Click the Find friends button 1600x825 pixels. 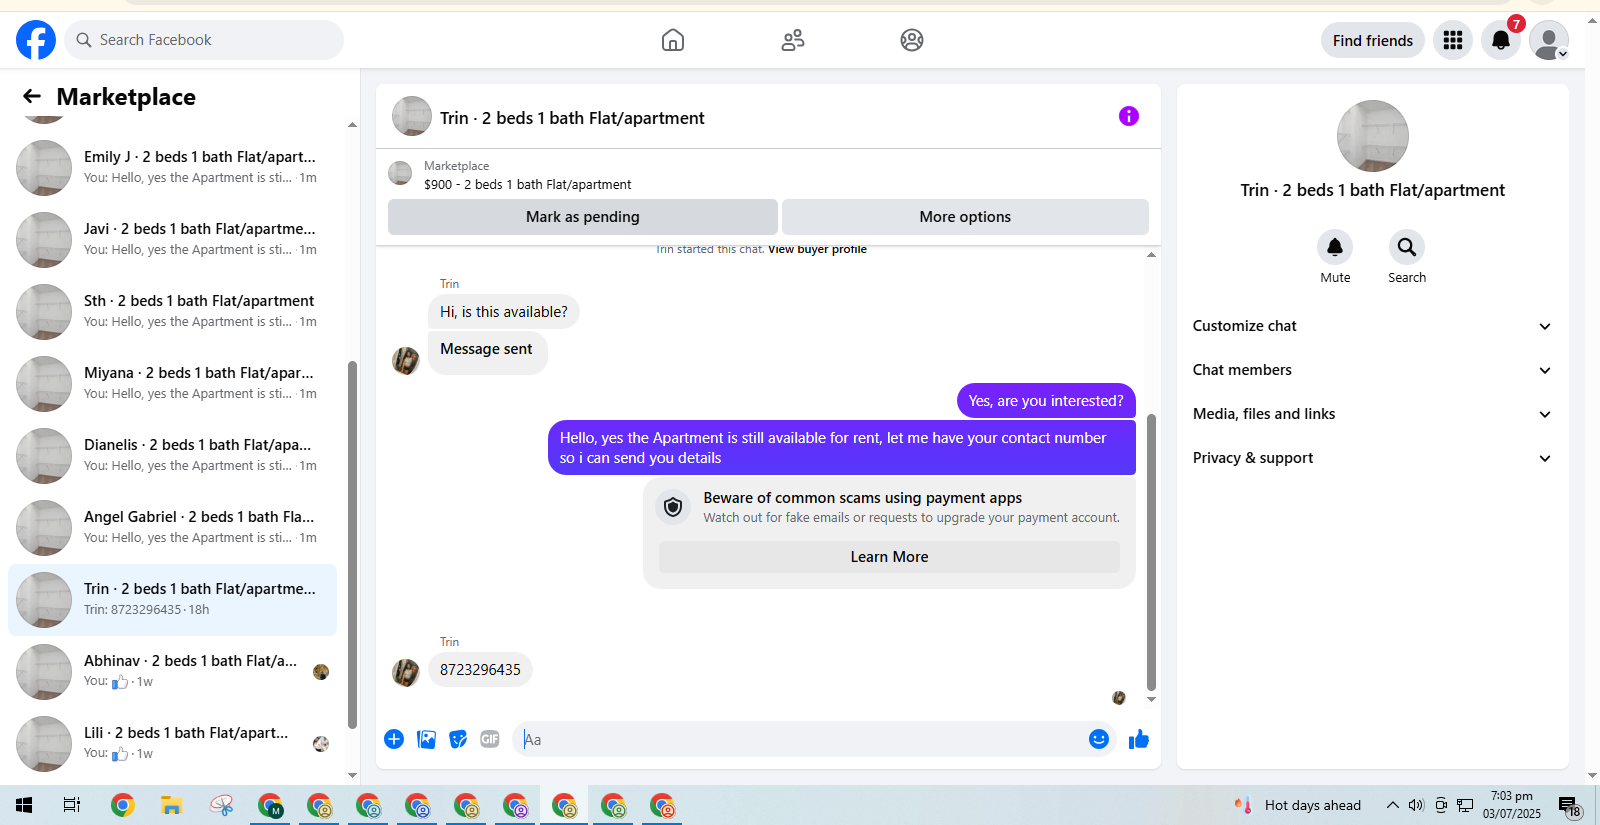pyautogui.click(x=1373, y=40)
